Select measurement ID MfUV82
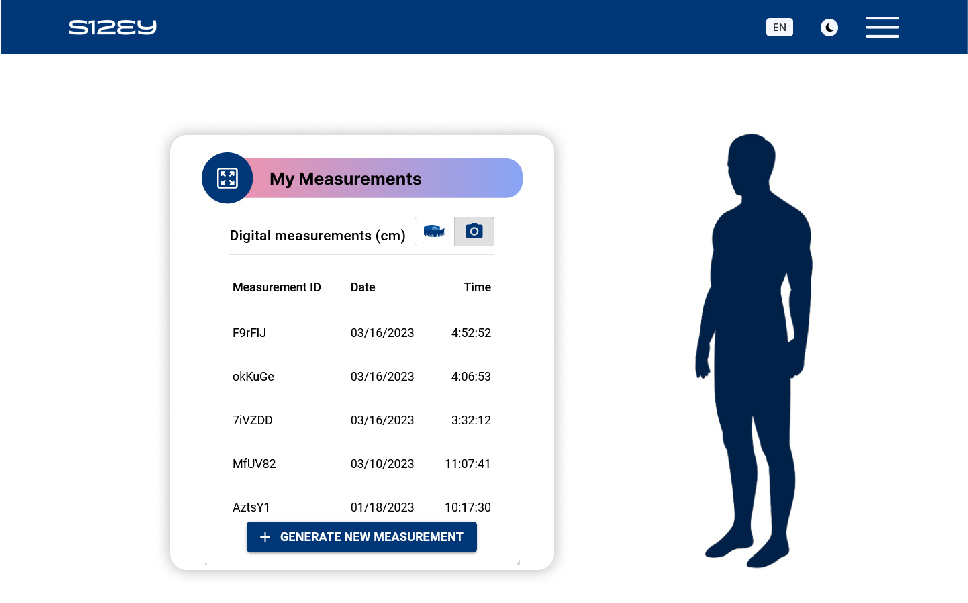Screen dimensions: 968x603 (x=254, y=464)
